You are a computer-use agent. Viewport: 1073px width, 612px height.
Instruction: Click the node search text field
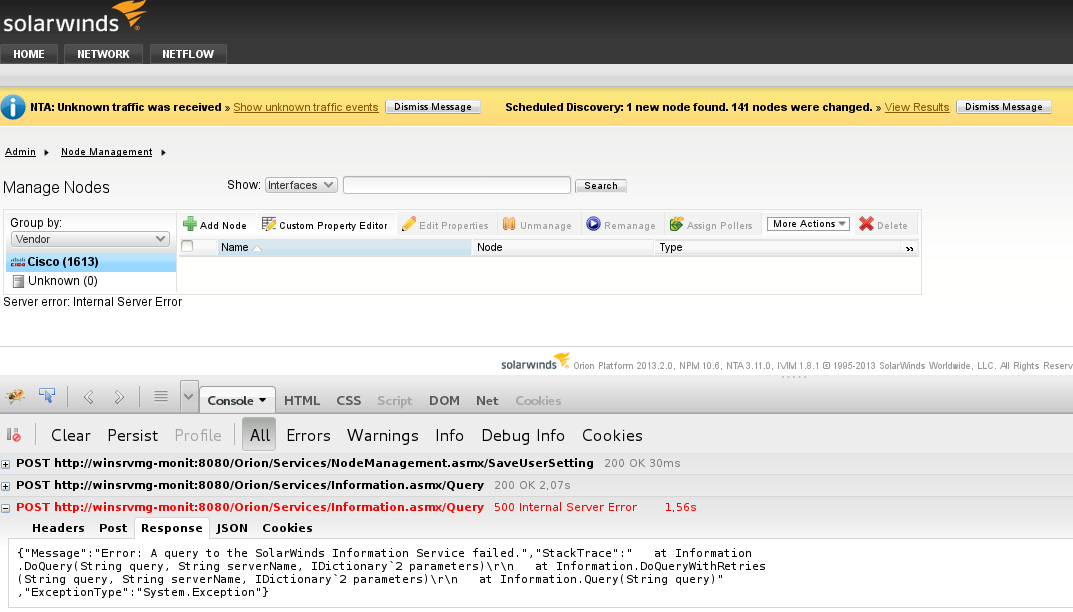tap(456, 185)
